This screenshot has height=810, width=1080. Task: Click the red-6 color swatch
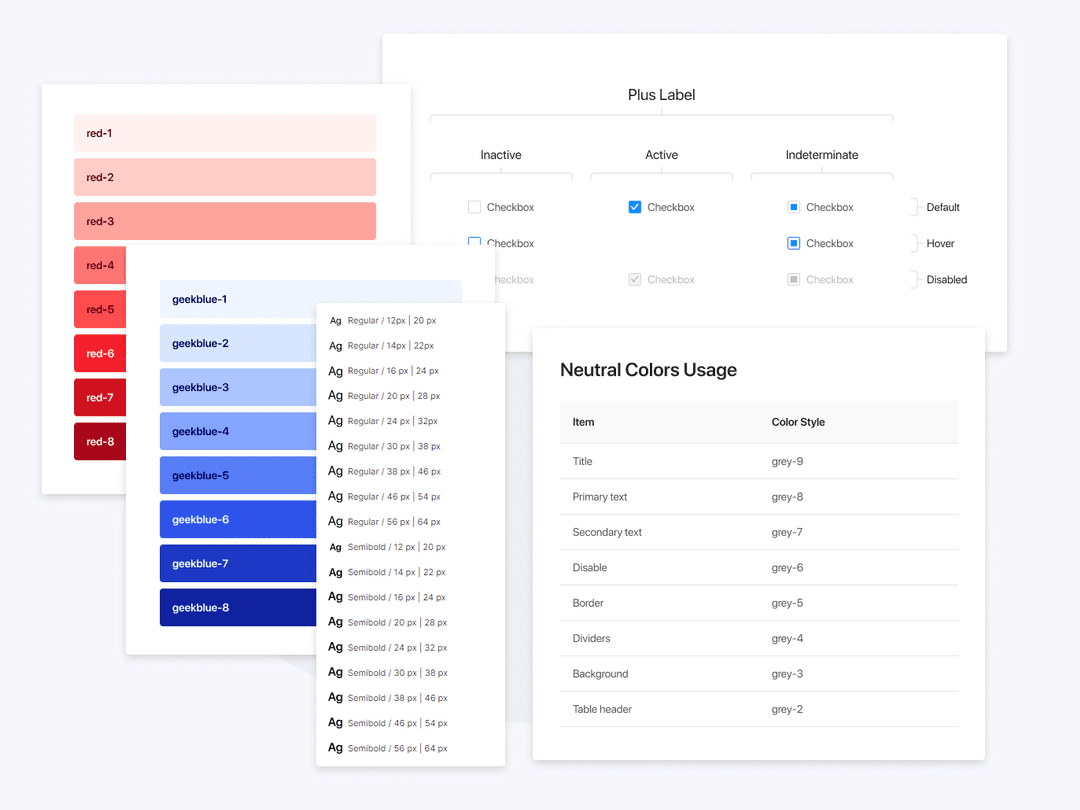(99, 353)
